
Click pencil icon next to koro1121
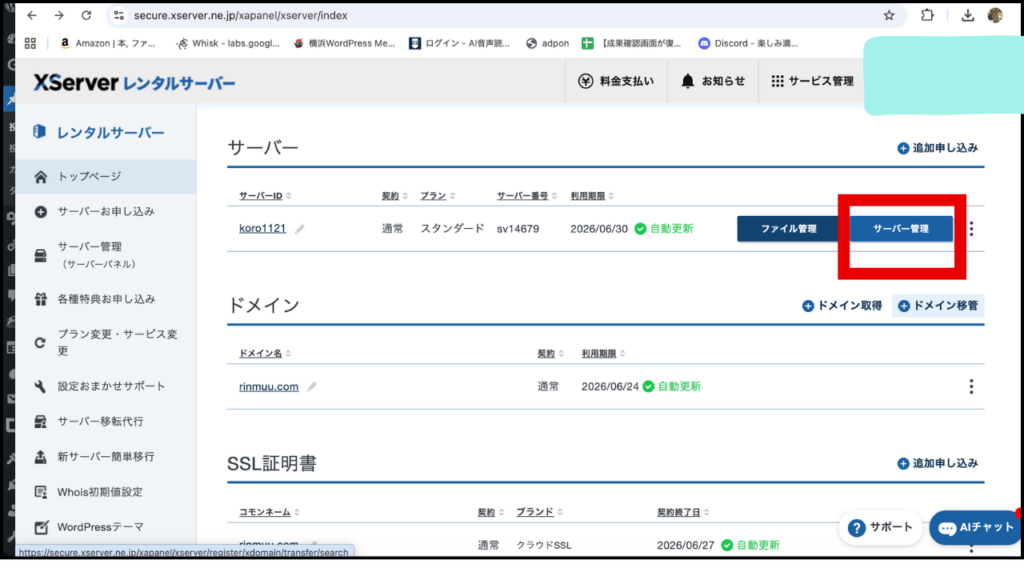(300, 229)
